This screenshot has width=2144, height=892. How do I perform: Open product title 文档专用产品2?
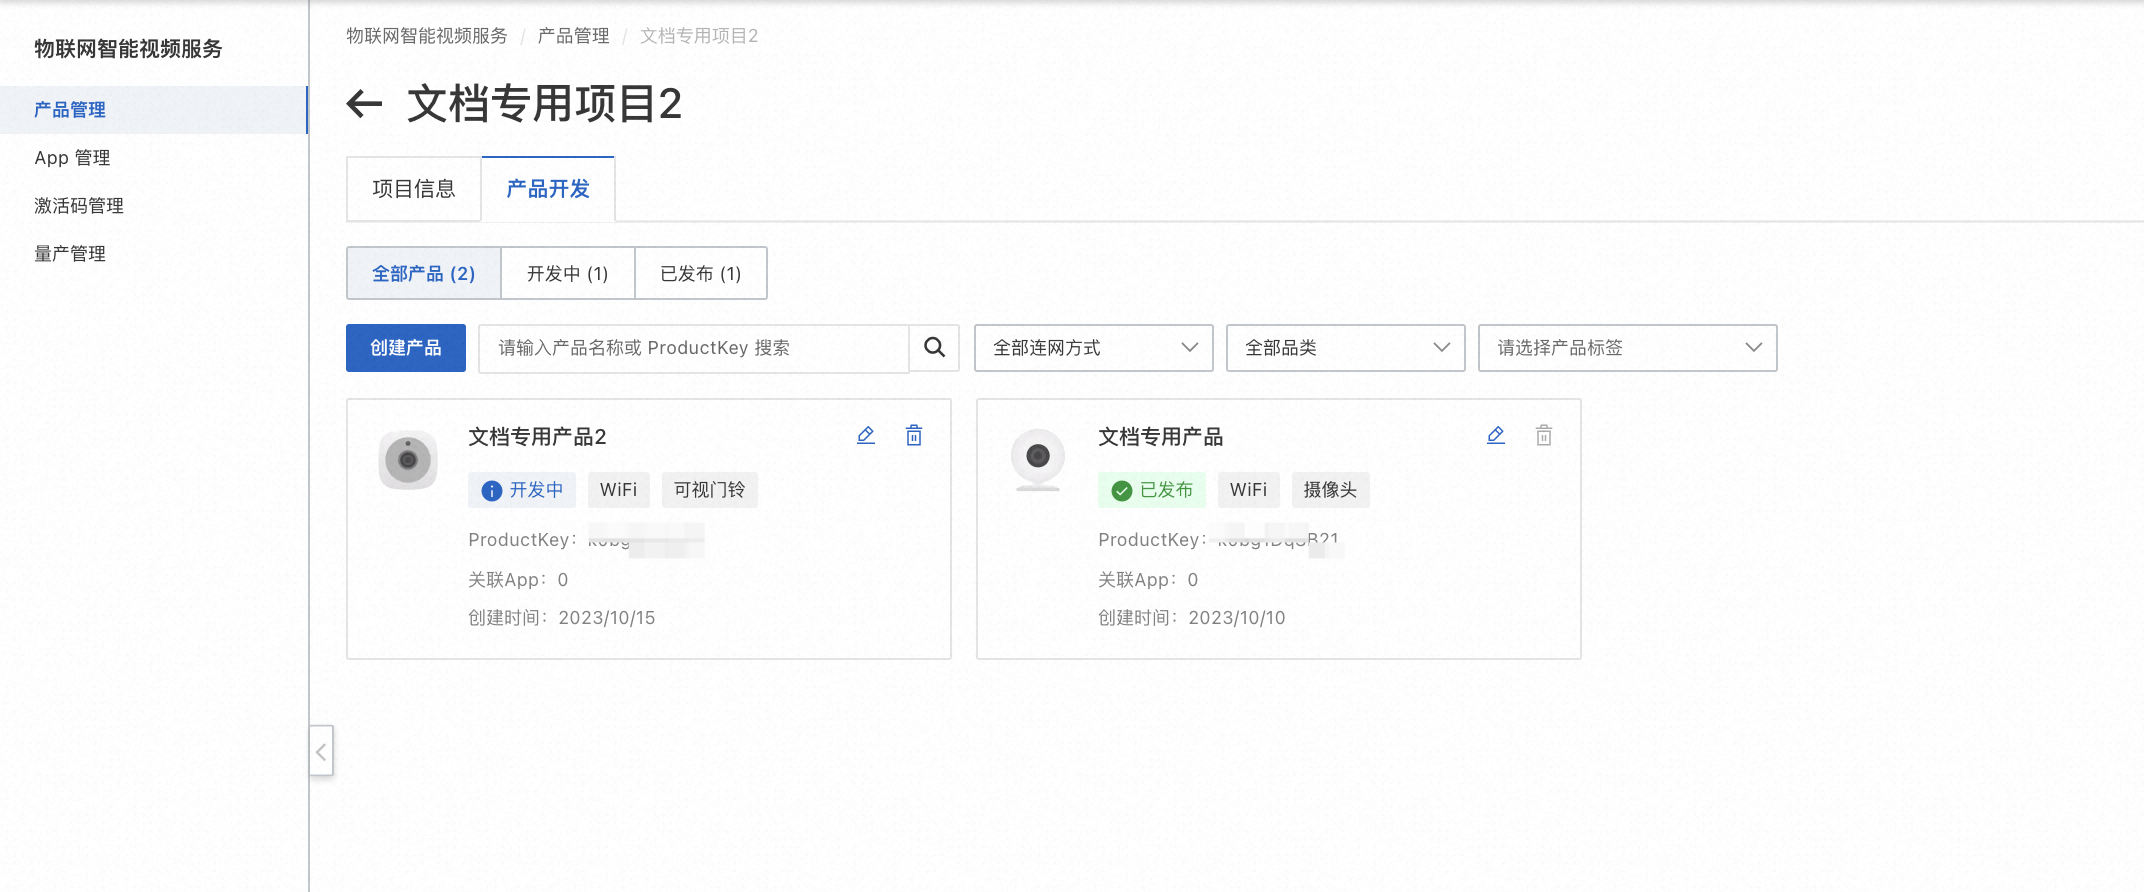(x=538, y=437)
